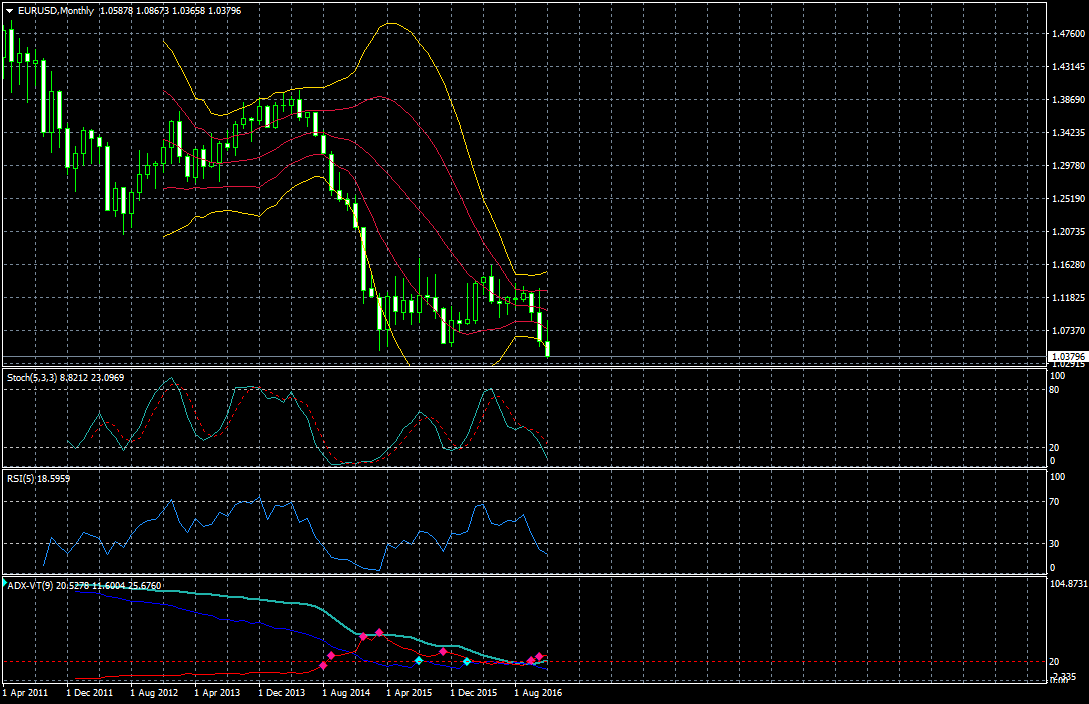Image resolution: width=1089 pixels, height=704 pixels.
Task: Click the 1 Aug 2016 date label
Action: coord(538,691)
